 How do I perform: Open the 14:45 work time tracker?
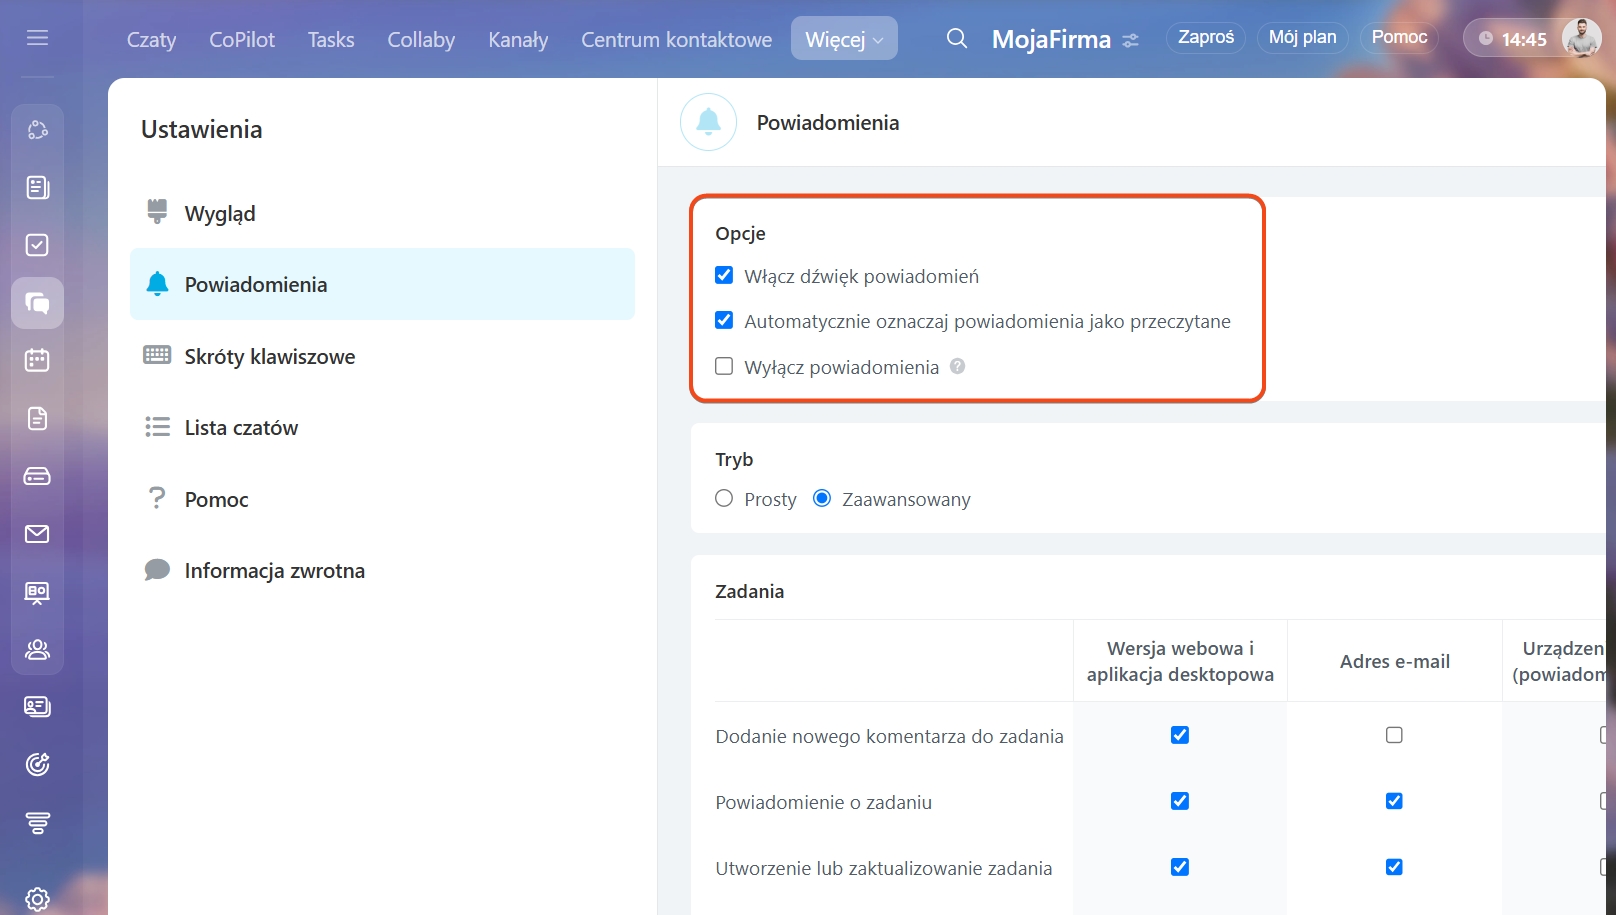click(x=1512, y=39)
